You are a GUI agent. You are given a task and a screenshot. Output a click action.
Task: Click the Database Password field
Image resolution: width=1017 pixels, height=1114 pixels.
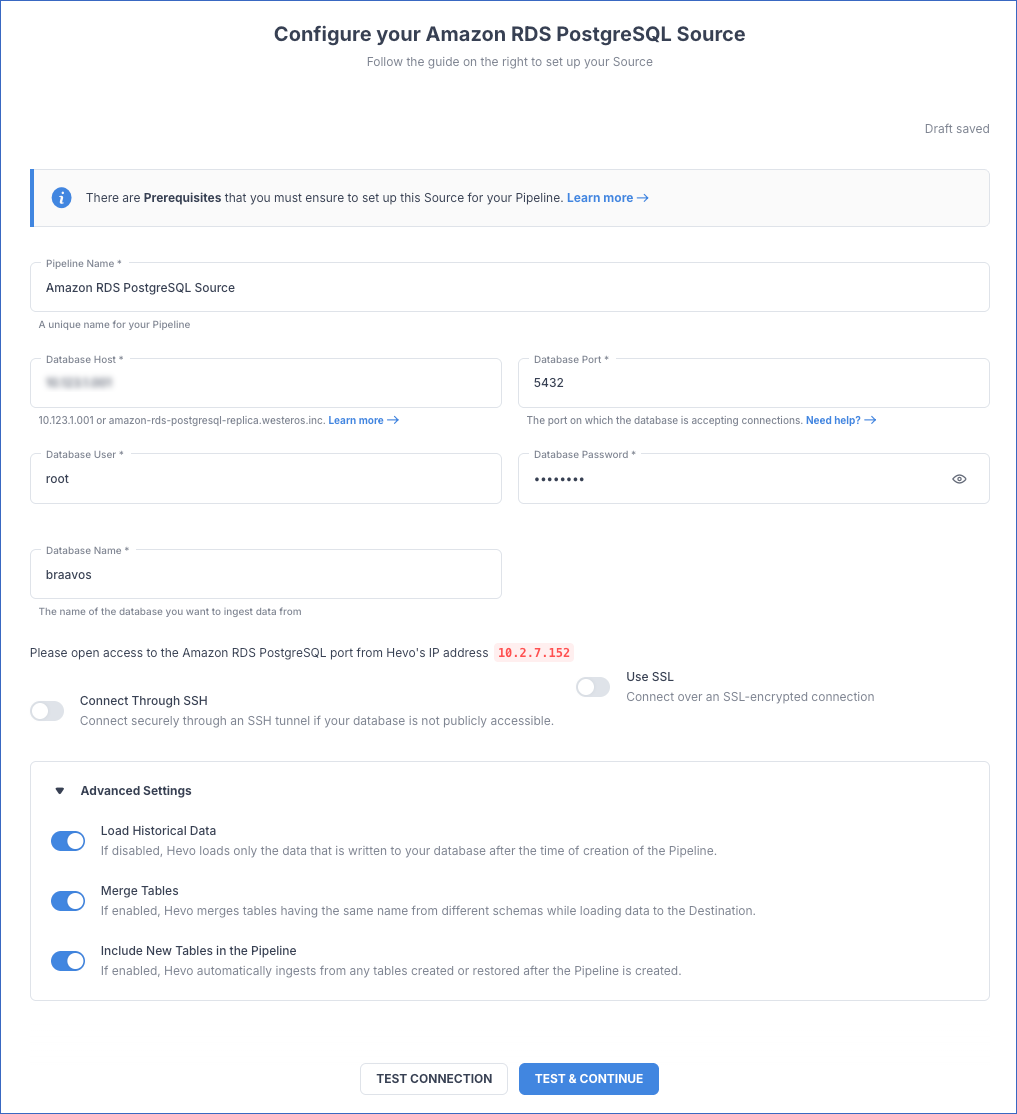point(754,479)
